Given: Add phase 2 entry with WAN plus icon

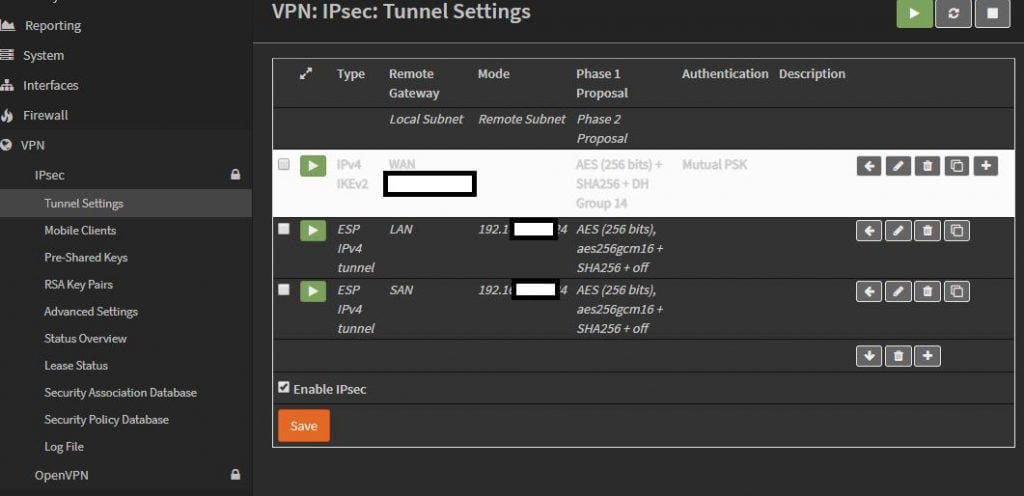Looking at the screenshot, I should click(985, 166).
